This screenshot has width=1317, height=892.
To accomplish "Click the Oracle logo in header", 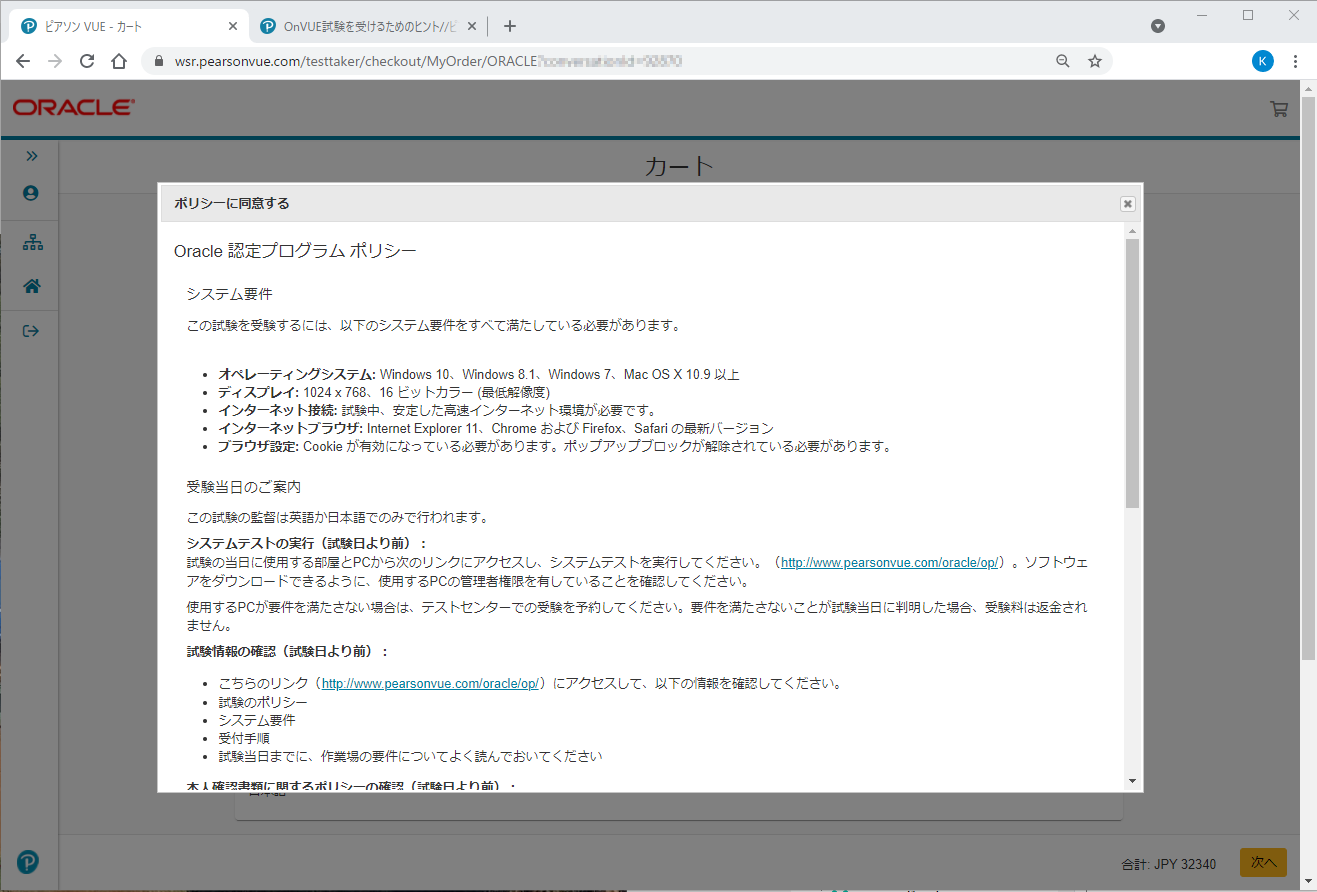I will click(74, 108).
